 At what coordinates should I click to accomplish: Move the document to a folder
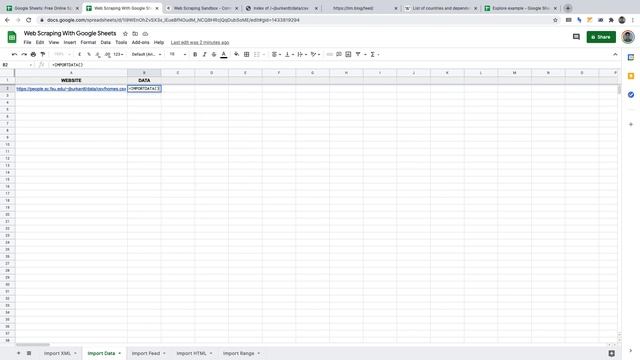coord(135,34)
